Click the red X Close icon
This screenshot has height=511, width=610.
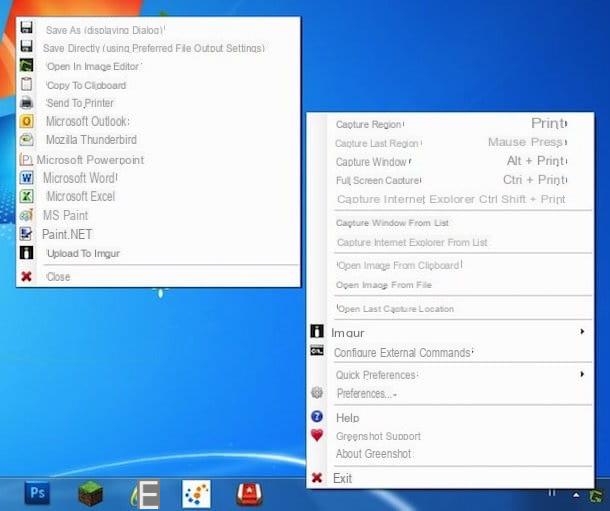pyautogui.click(x=26, y=276)
